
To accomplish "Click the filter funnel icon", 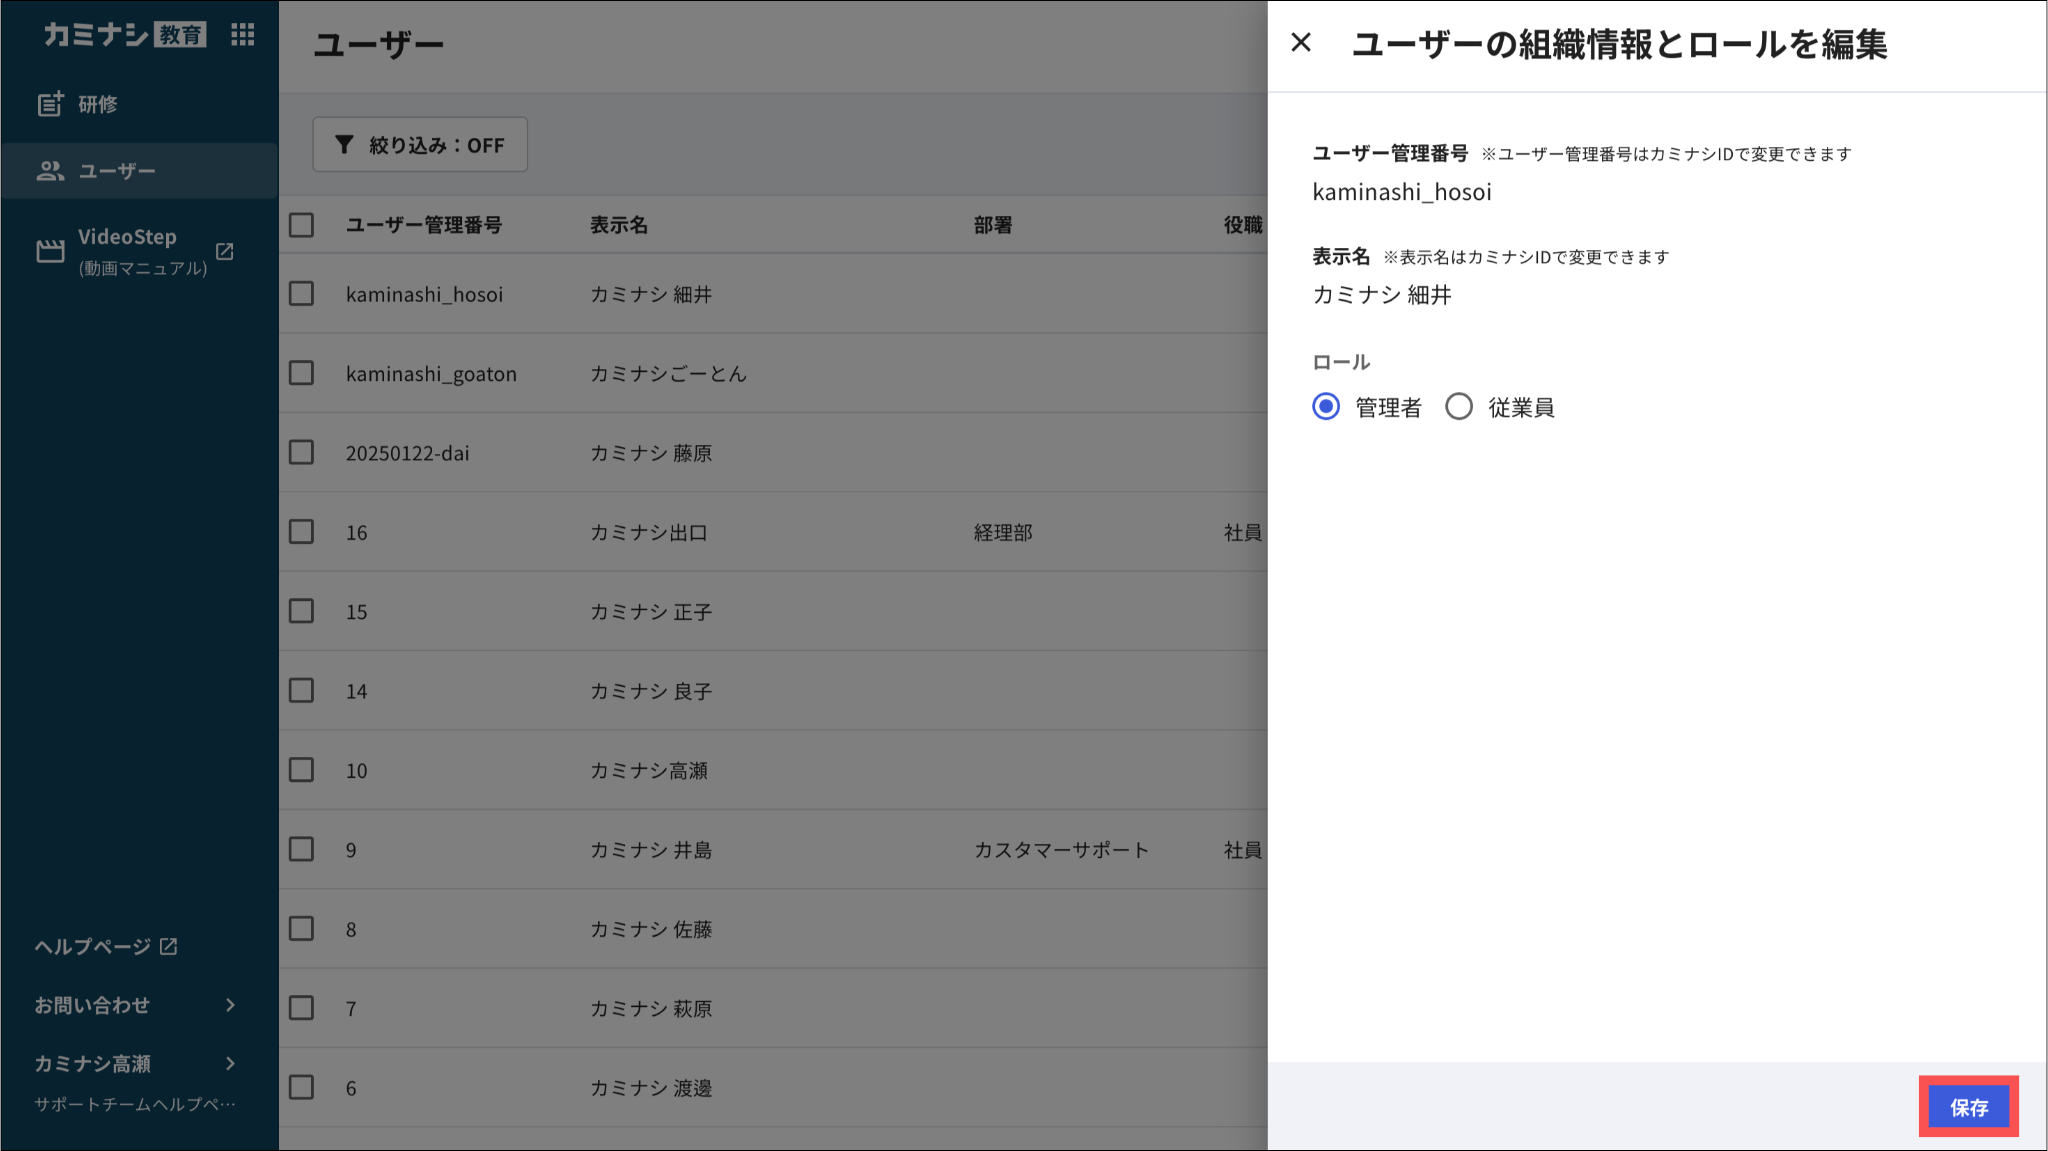I will (x=344, y=145).
